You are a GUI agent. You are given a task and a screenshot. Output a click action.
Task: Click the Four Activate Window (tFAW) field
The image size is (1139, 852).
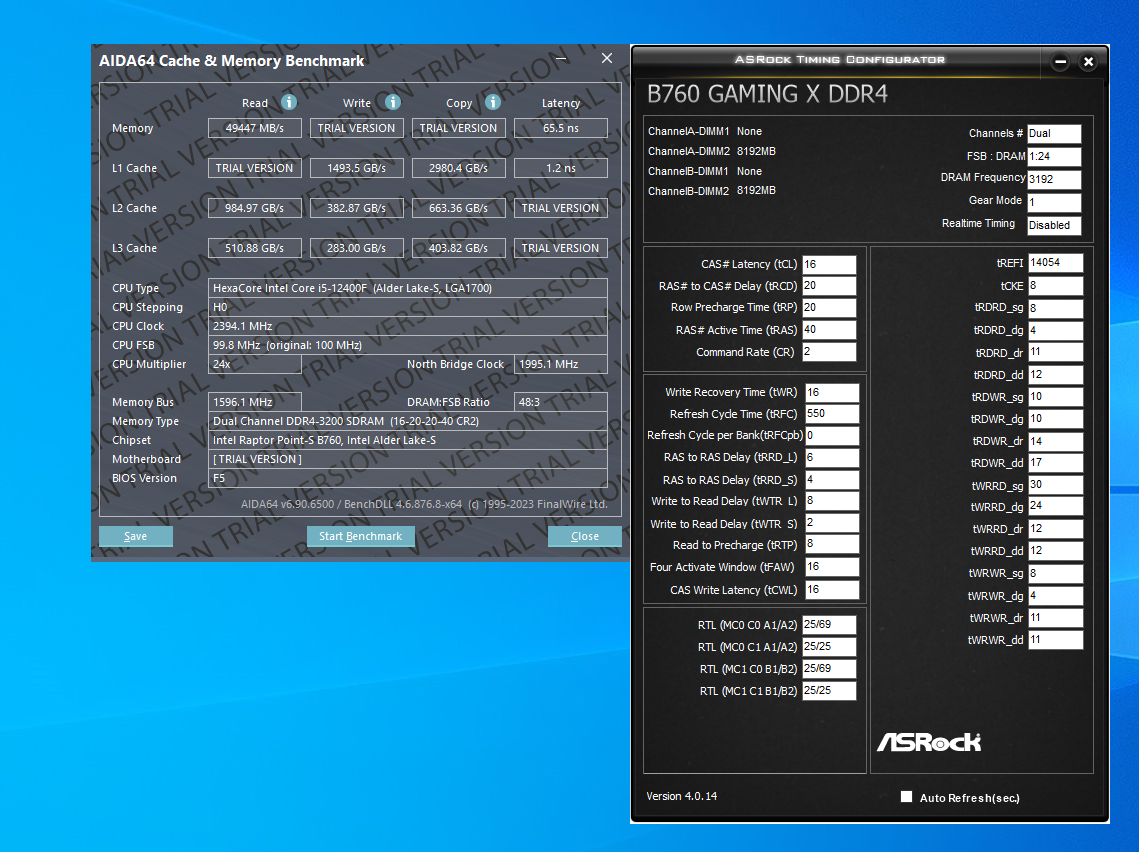pos(832,567)
